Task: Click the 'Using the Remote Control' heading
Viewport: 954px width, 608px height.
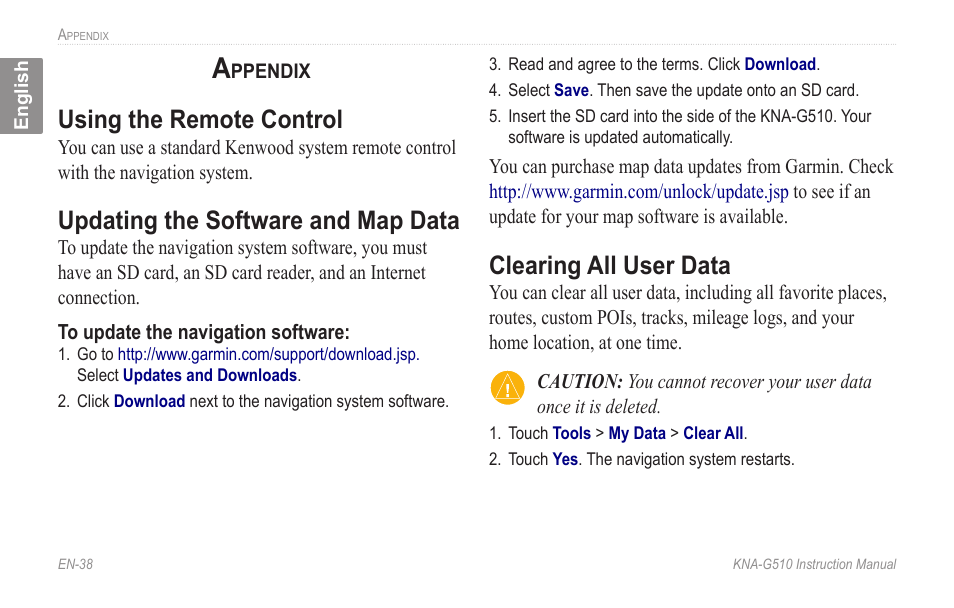Action: (200, 119)
